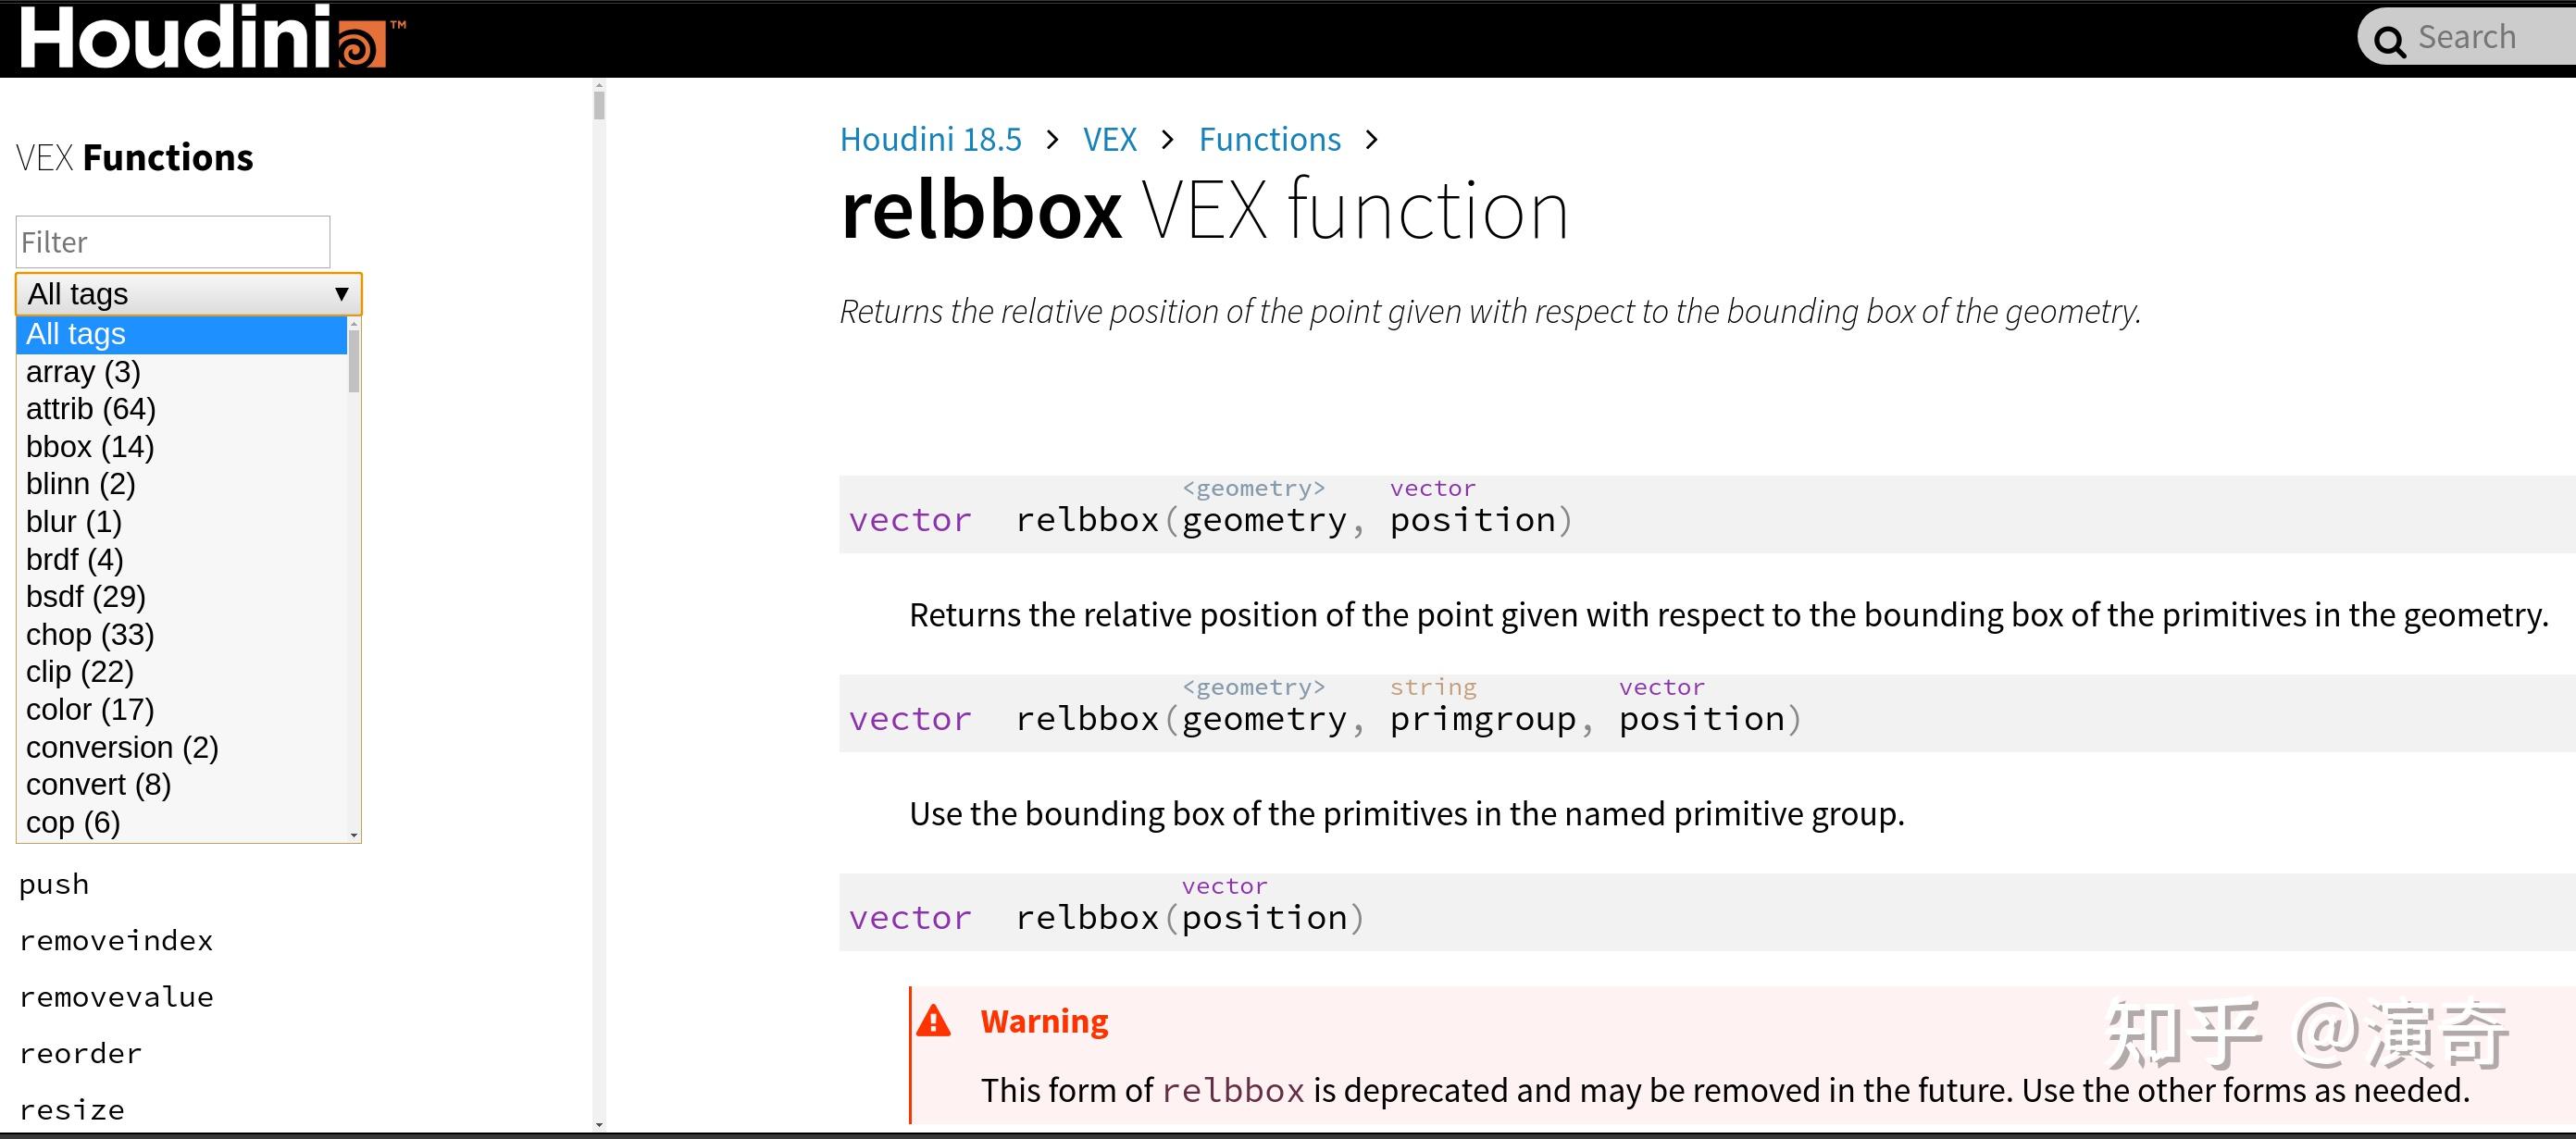The image size is (2576, 1139).
Task: Open the All tags dropdown arrow
Action: point(341,294)
